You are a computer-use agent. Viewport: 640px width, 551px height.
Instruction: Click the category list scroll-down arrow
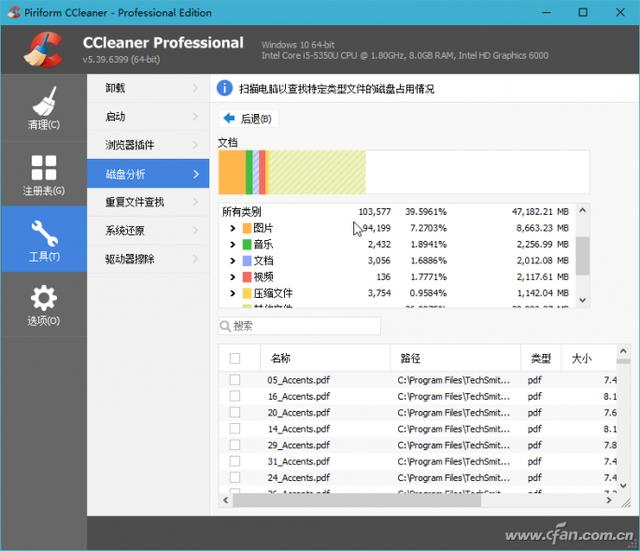click(x=583, y=300)
